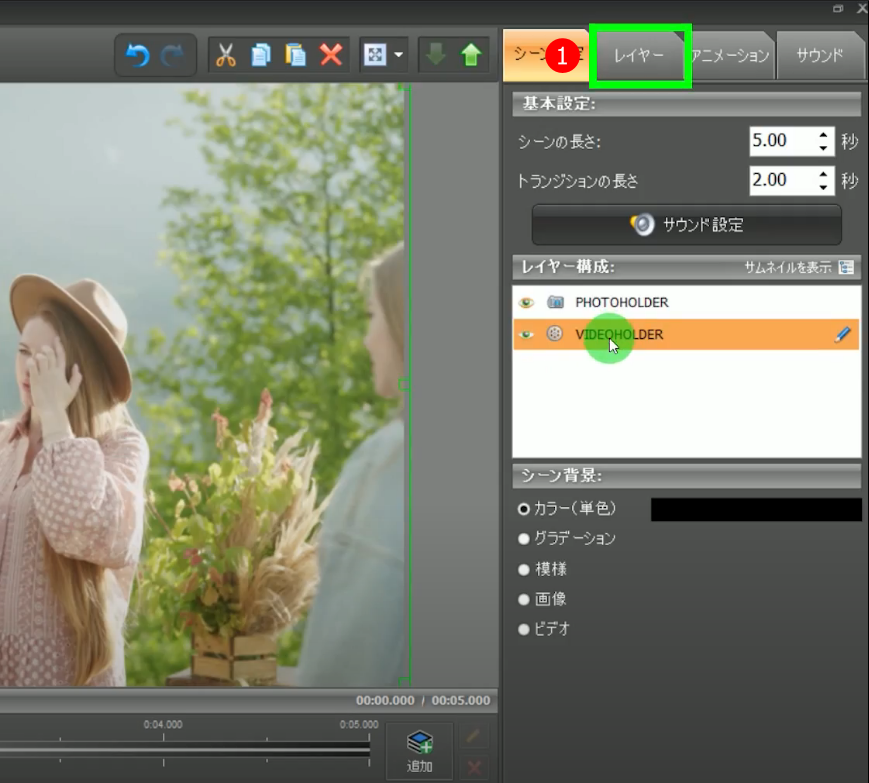
Task: Open the fit/align dropdown arrow in toolbar
Action: click(400, 55)
